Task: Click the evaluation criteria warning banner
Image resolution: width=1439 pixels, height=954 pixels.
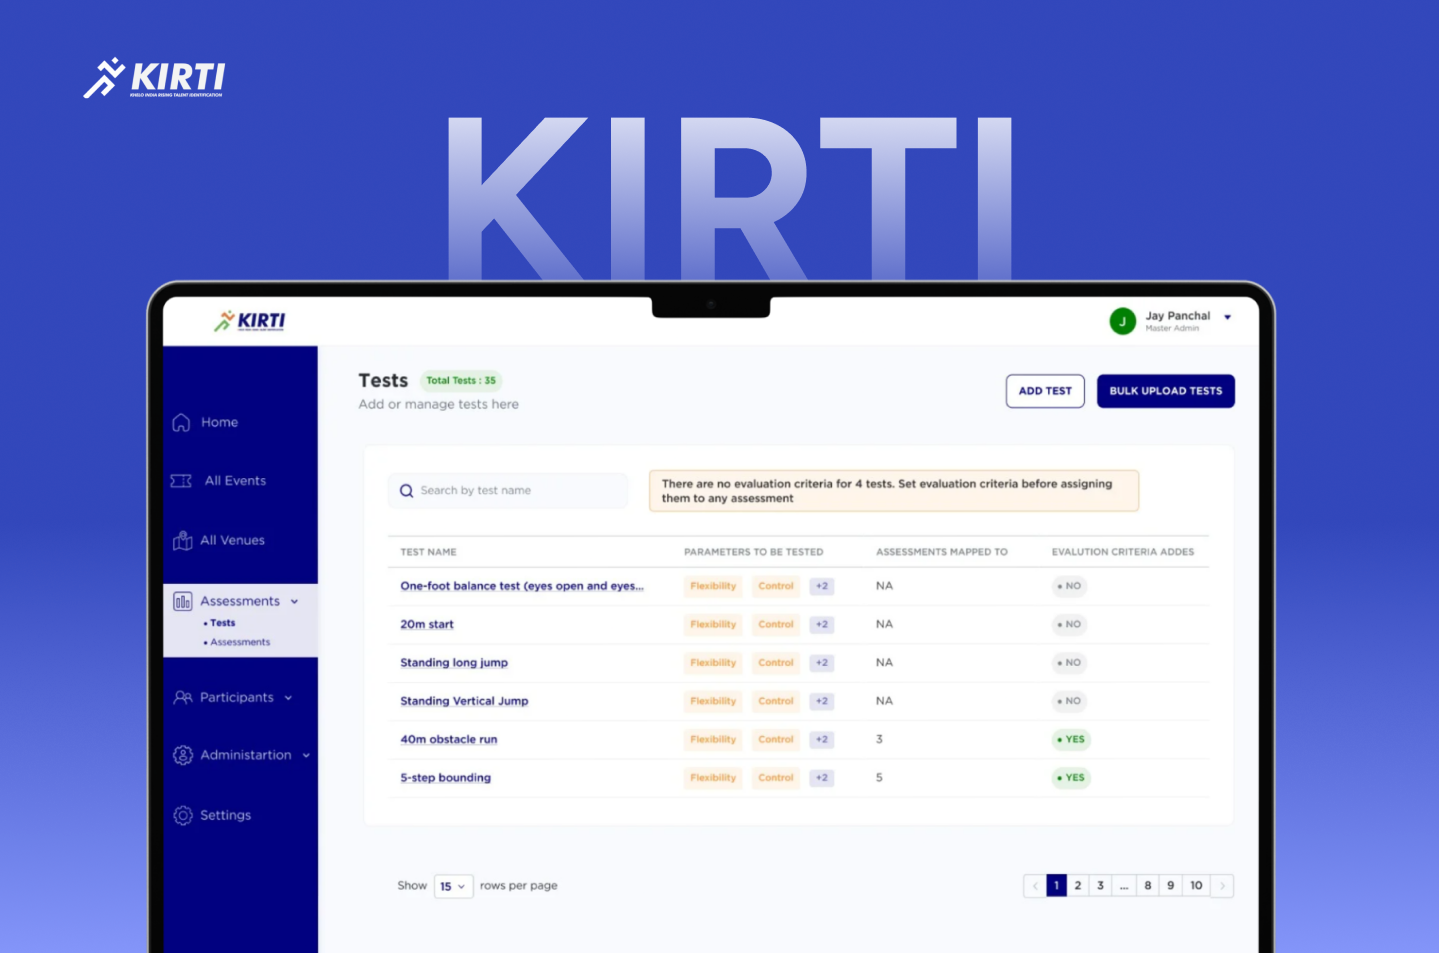Action: 894,491
